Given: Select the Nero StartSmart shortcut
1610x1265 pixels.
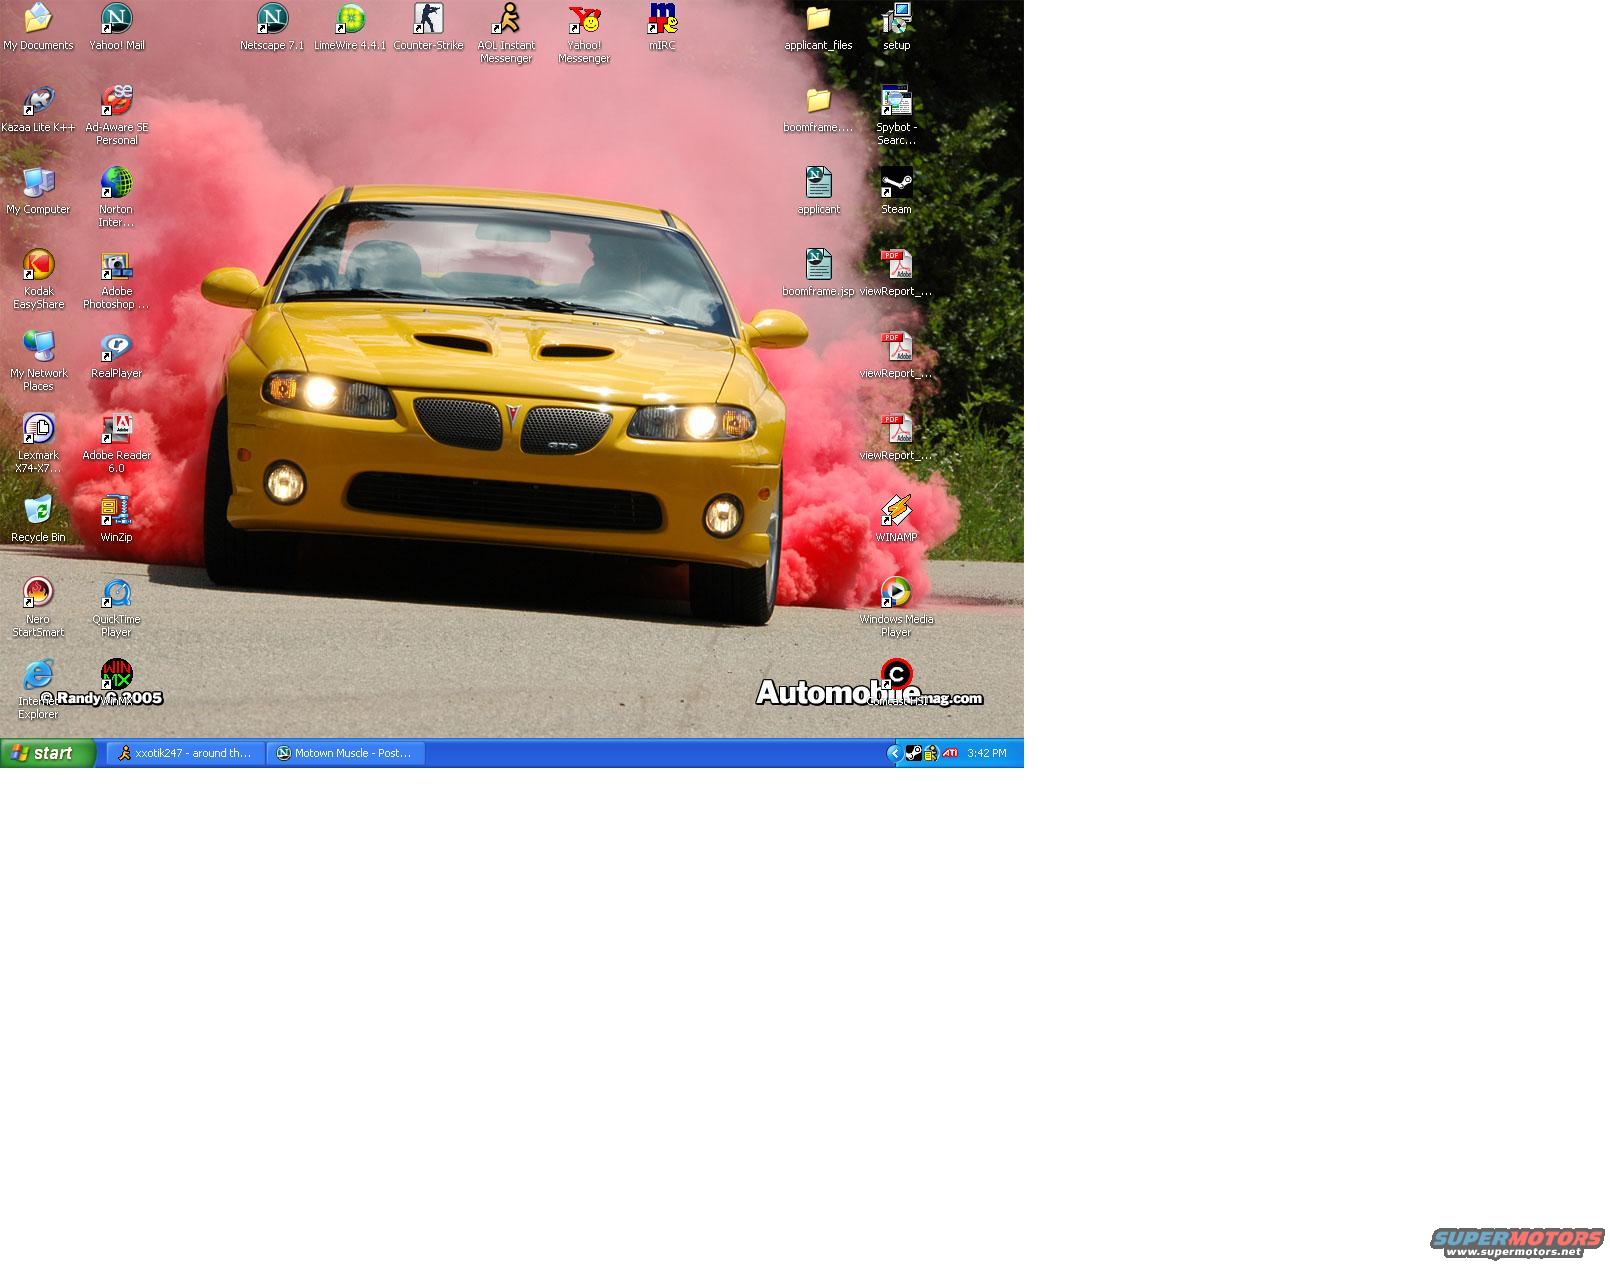Looking at the screenshot, I should click(38, 607).
